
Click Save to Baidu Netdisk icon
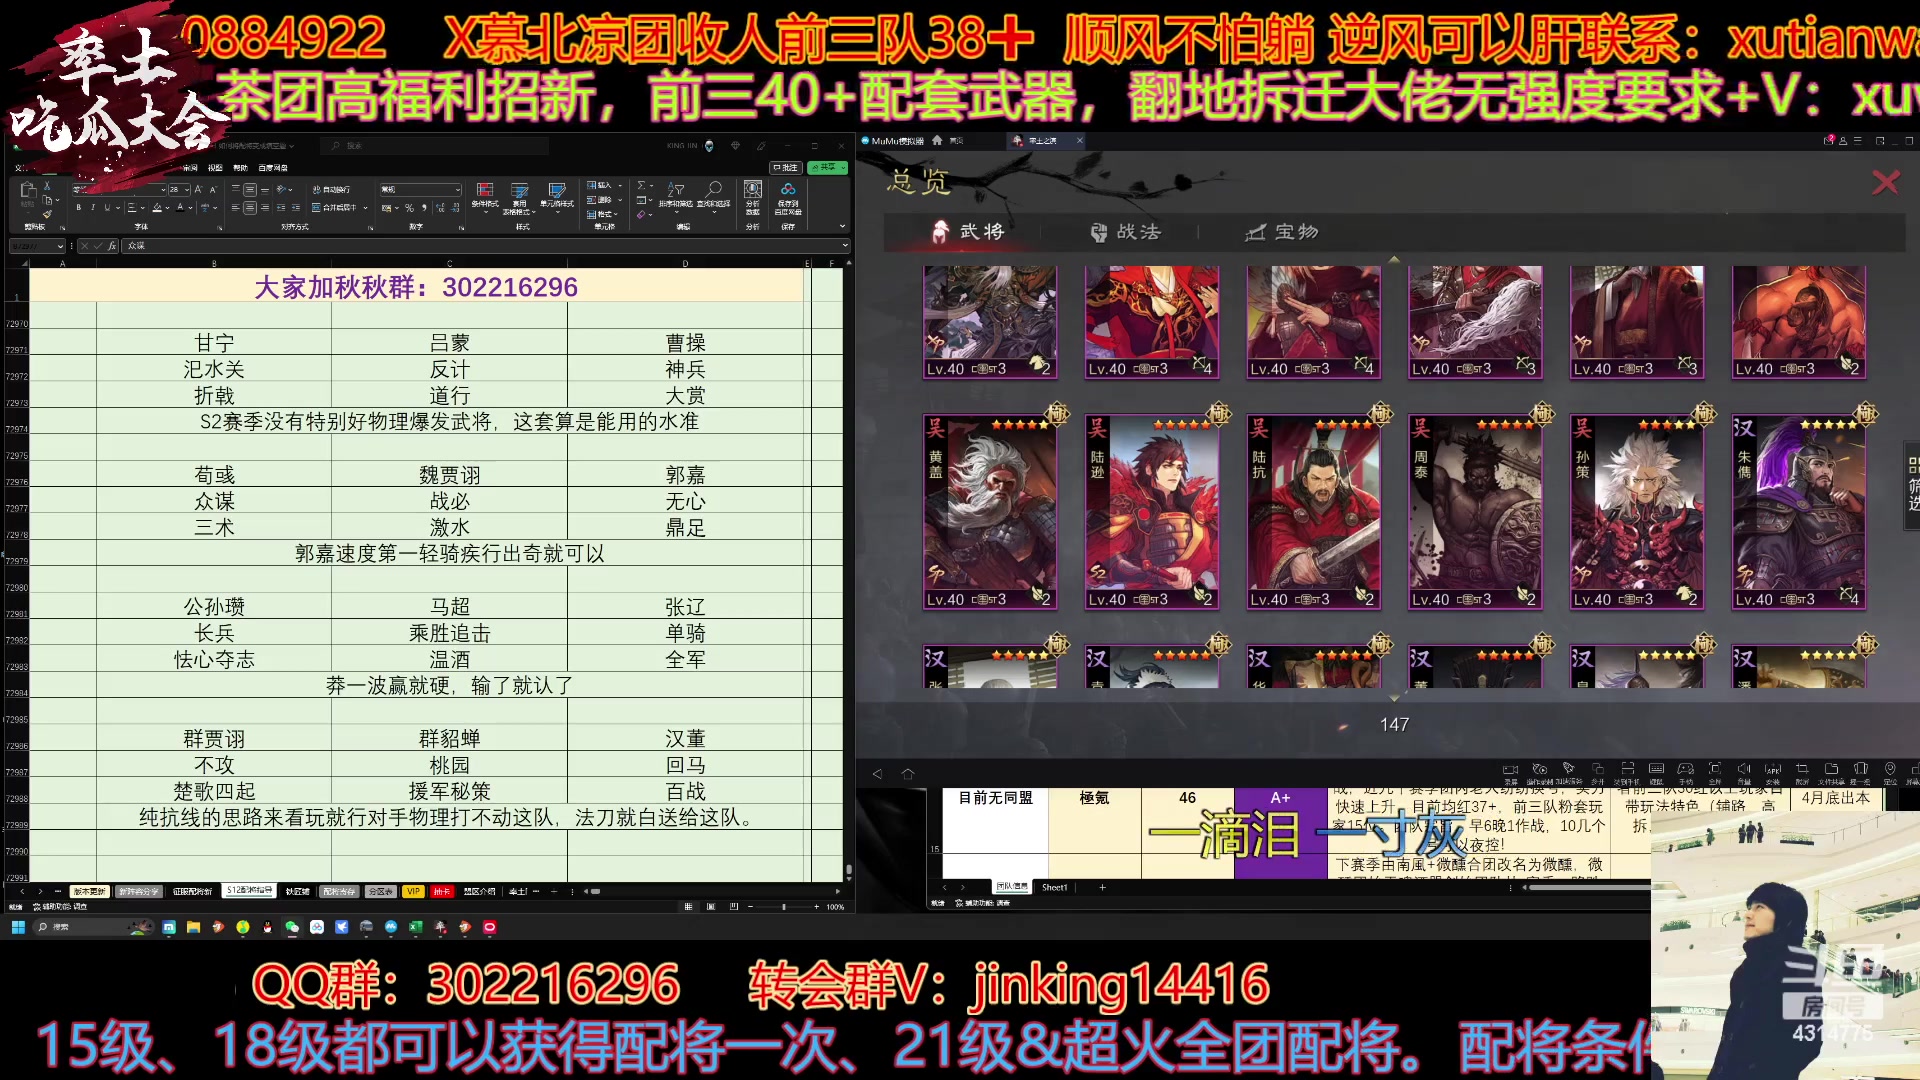point(788,196)
